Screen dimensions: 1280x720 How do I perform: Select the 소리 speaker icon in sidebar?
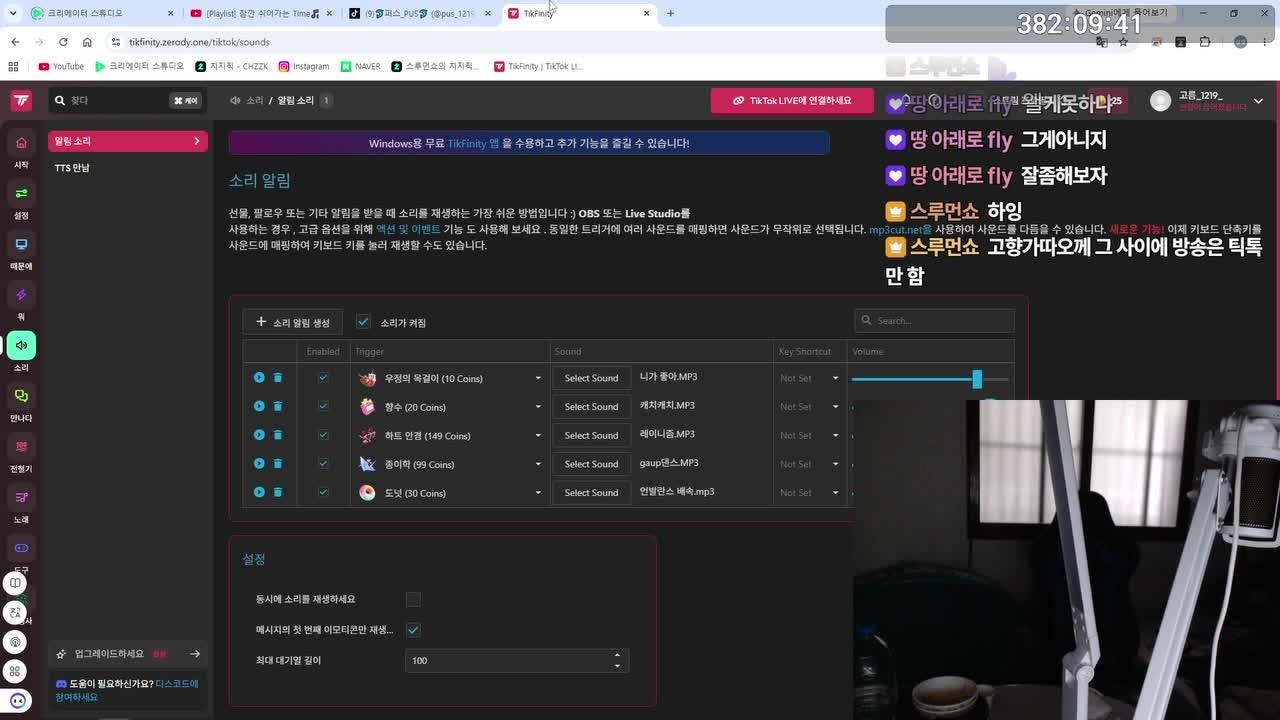(21, 345)
